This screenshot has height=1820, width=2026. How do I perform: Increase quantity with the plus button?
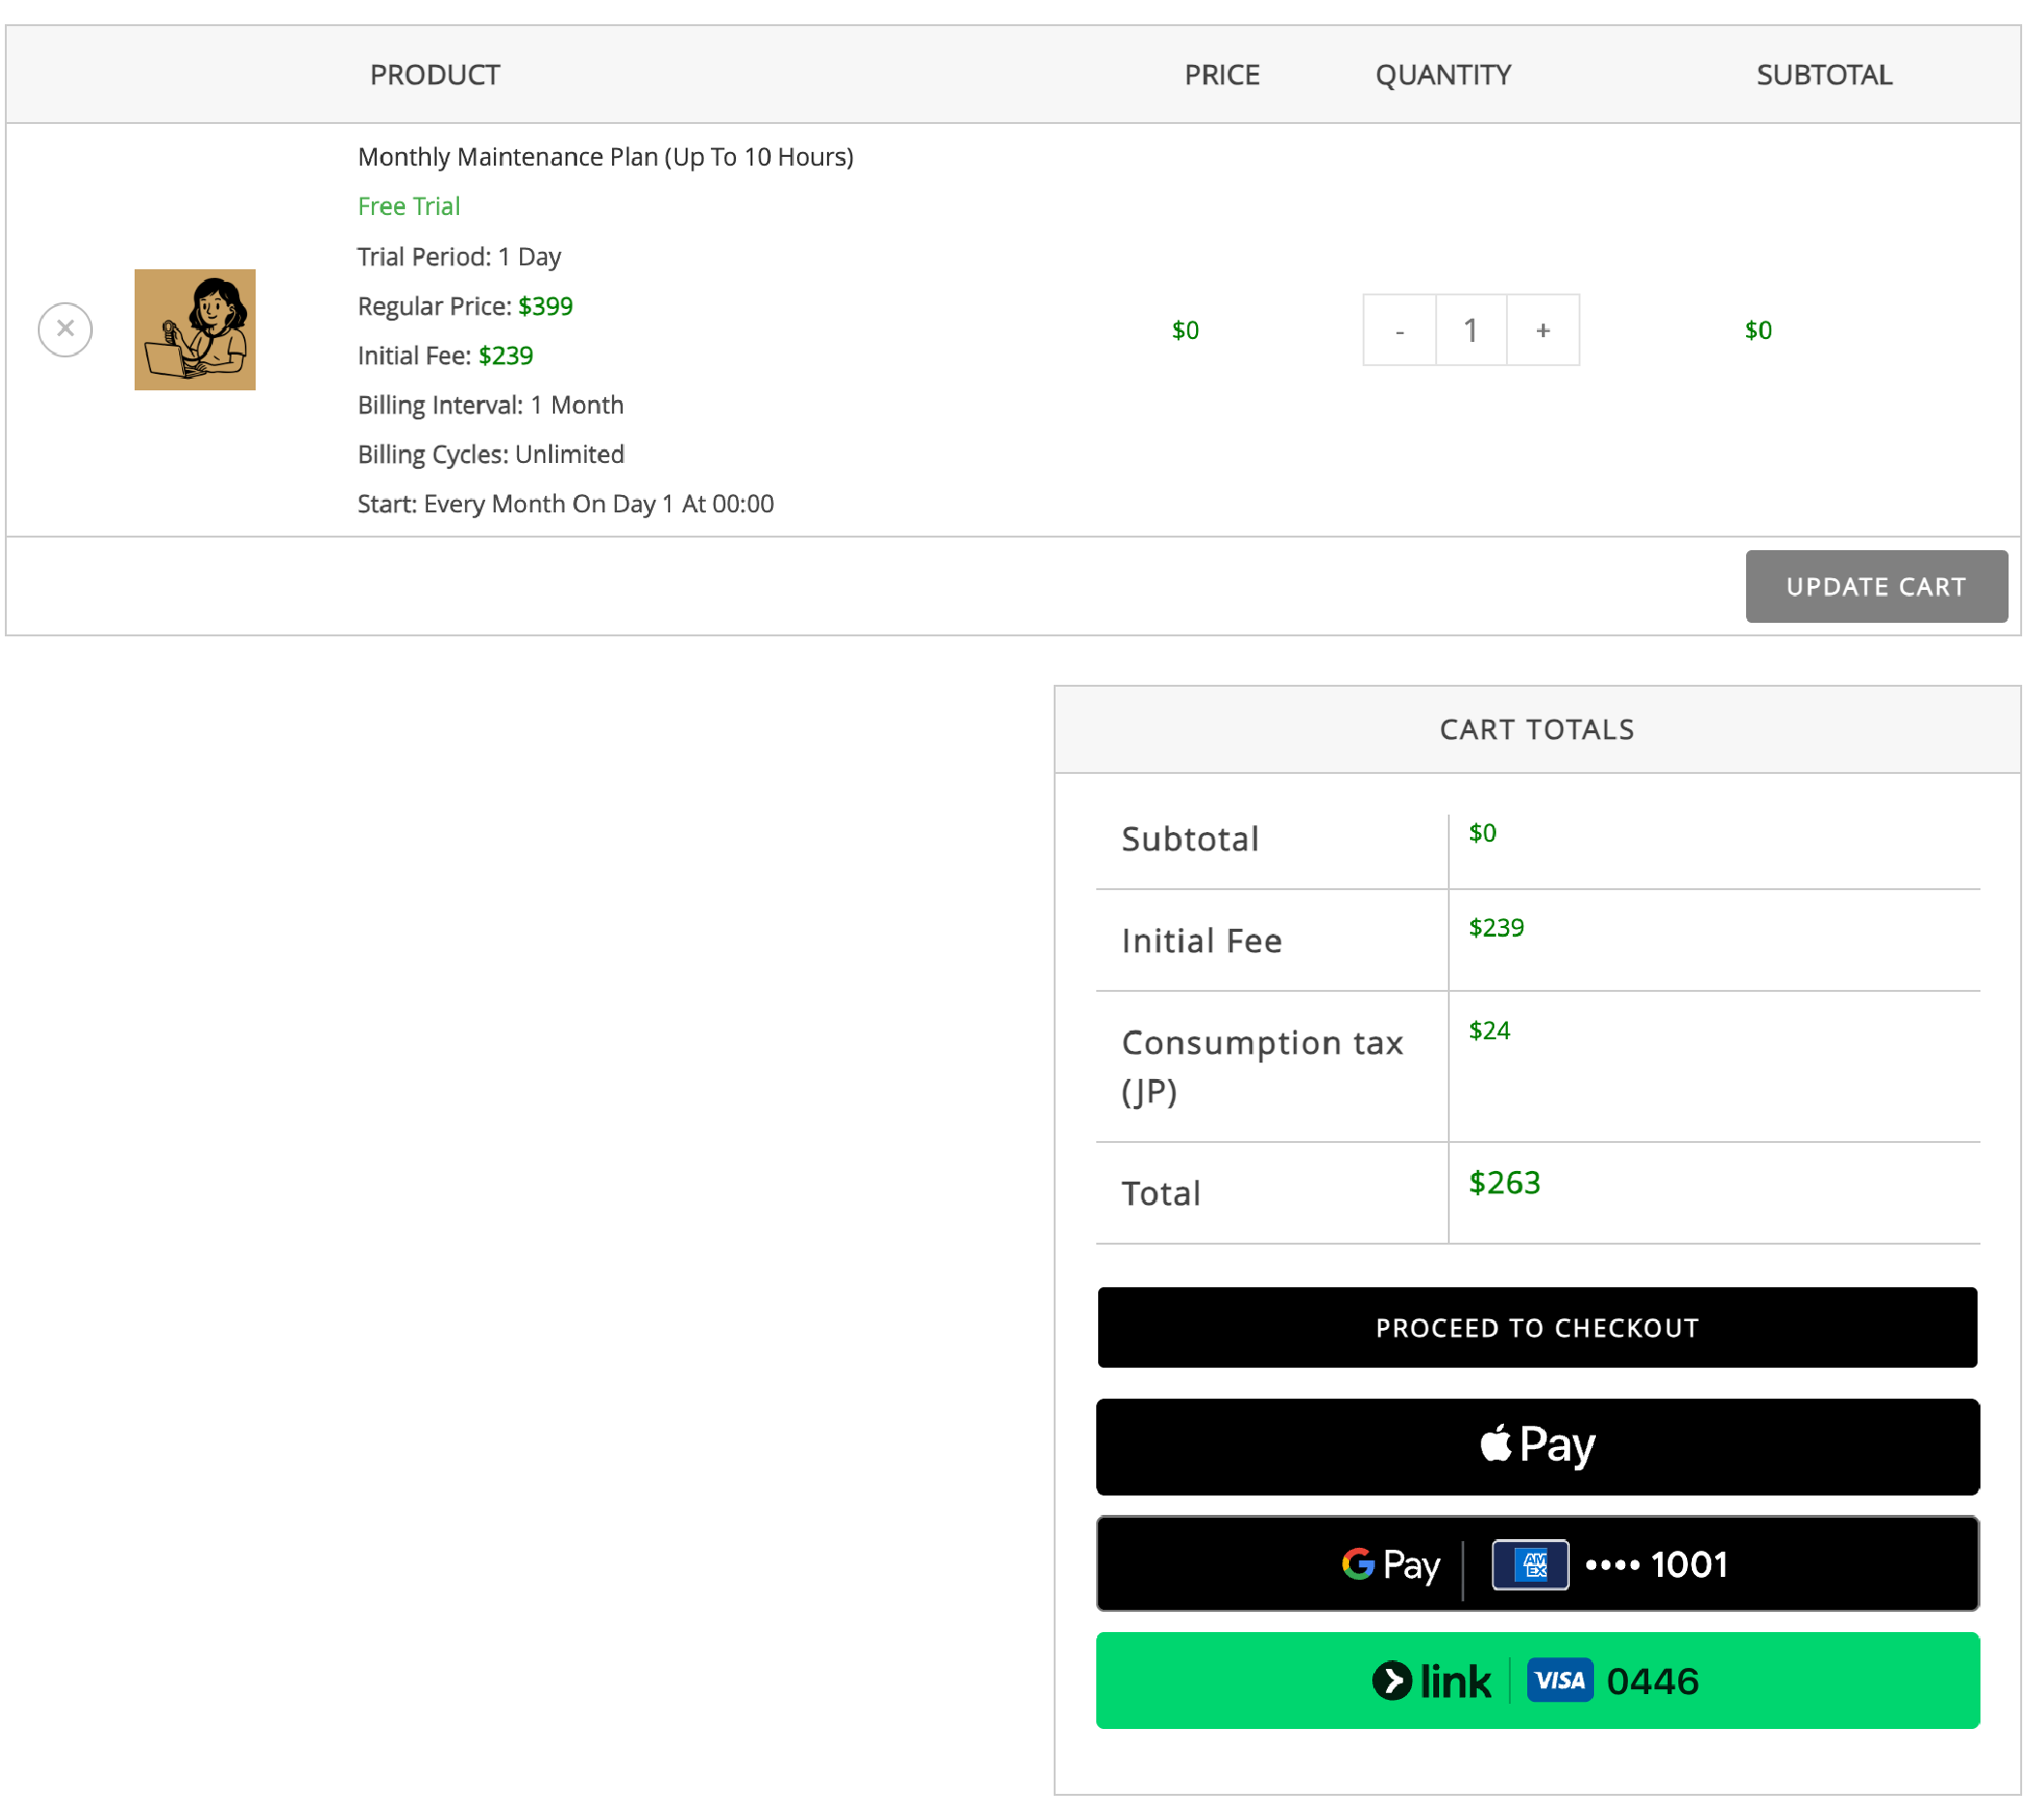[1542, 330]
